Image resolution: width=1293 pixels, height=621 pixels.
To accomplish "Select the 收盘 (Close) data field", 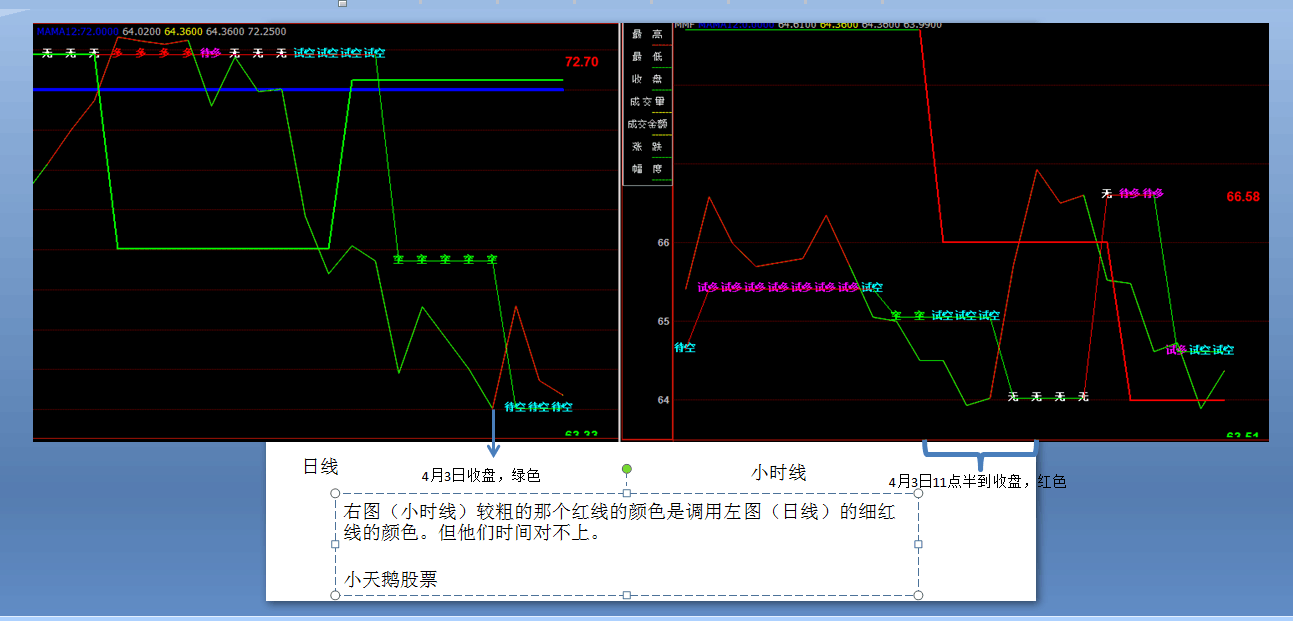I will (x=648, y=78).
